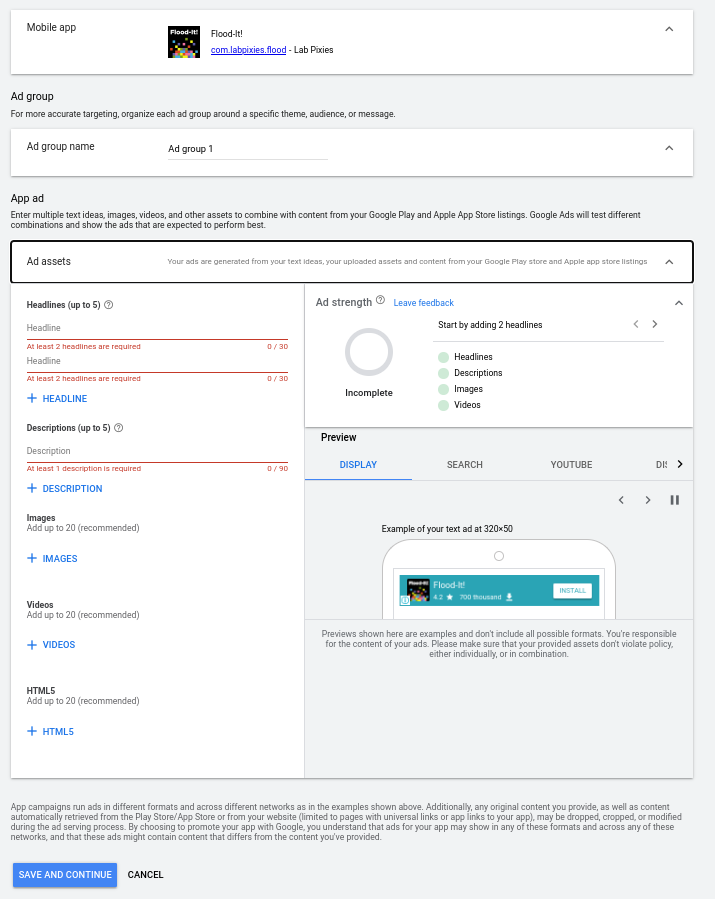
Task: Go to previous ad strength suggestion
Action: click(x=635, y=325)
